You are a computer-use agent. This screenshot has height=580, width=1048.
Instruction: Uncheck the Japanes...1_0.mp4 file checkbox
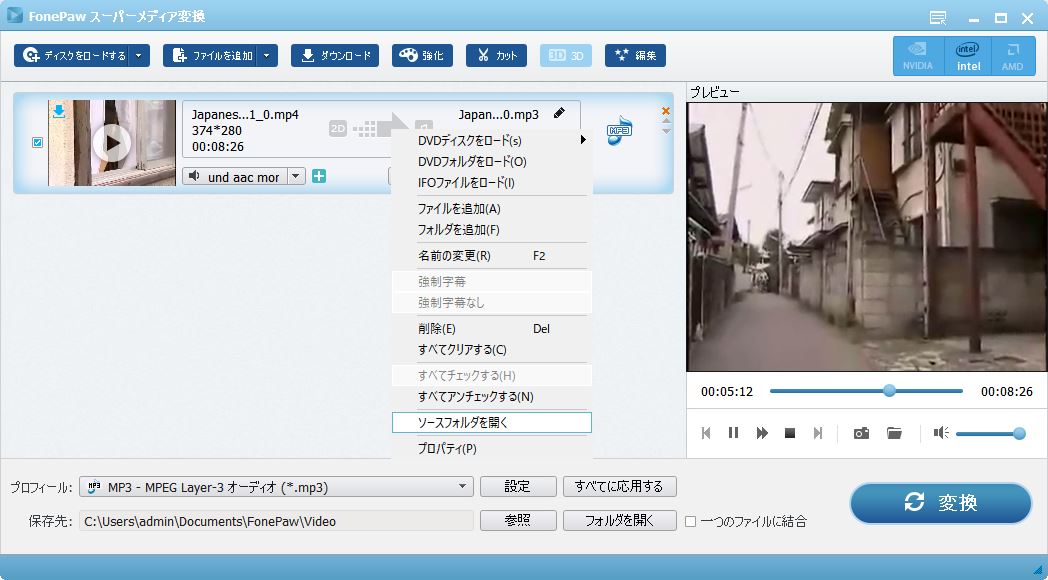point(37,142)
